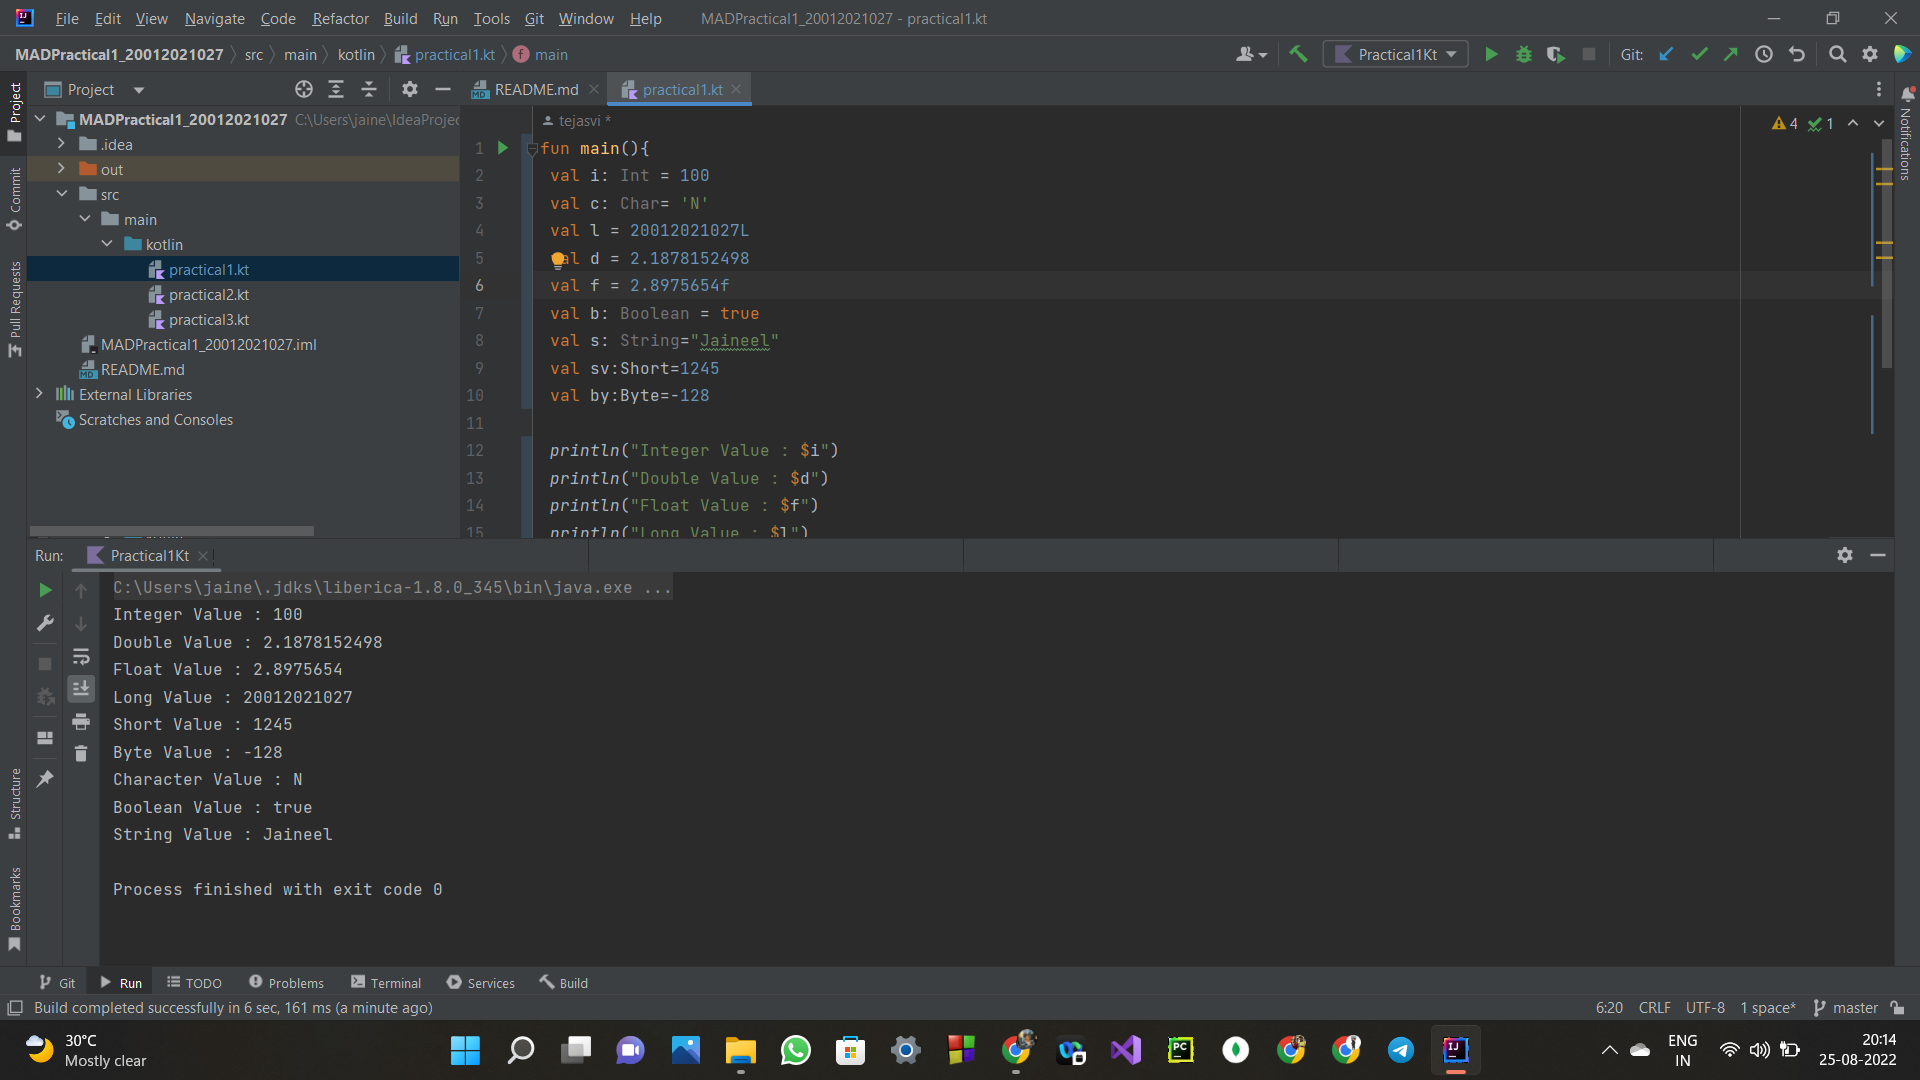Image resolution: width=1920 pixels, height=1080 pixels.
Task: Toggle Bookmarks tool window stripe button
Action: pyautogui.click(x=15, y=908)
